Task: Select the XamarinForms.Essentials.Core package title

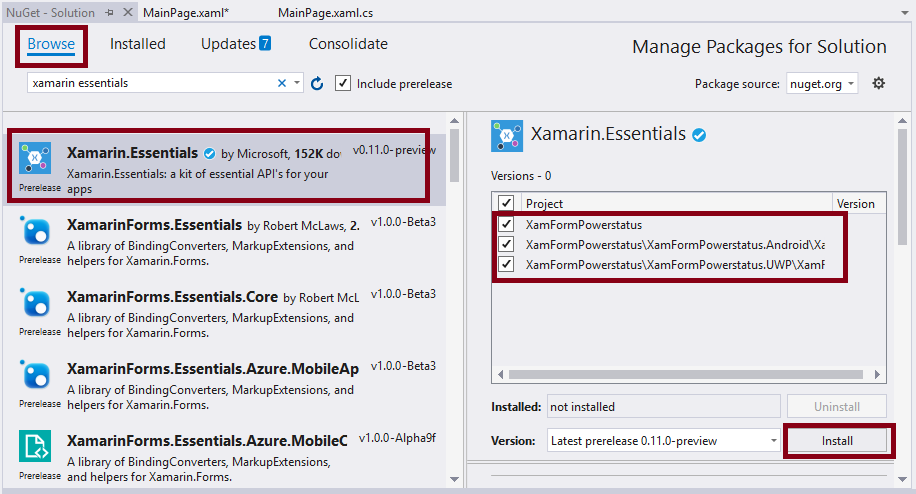Action: pyautogui.click(x=172, y=297)
